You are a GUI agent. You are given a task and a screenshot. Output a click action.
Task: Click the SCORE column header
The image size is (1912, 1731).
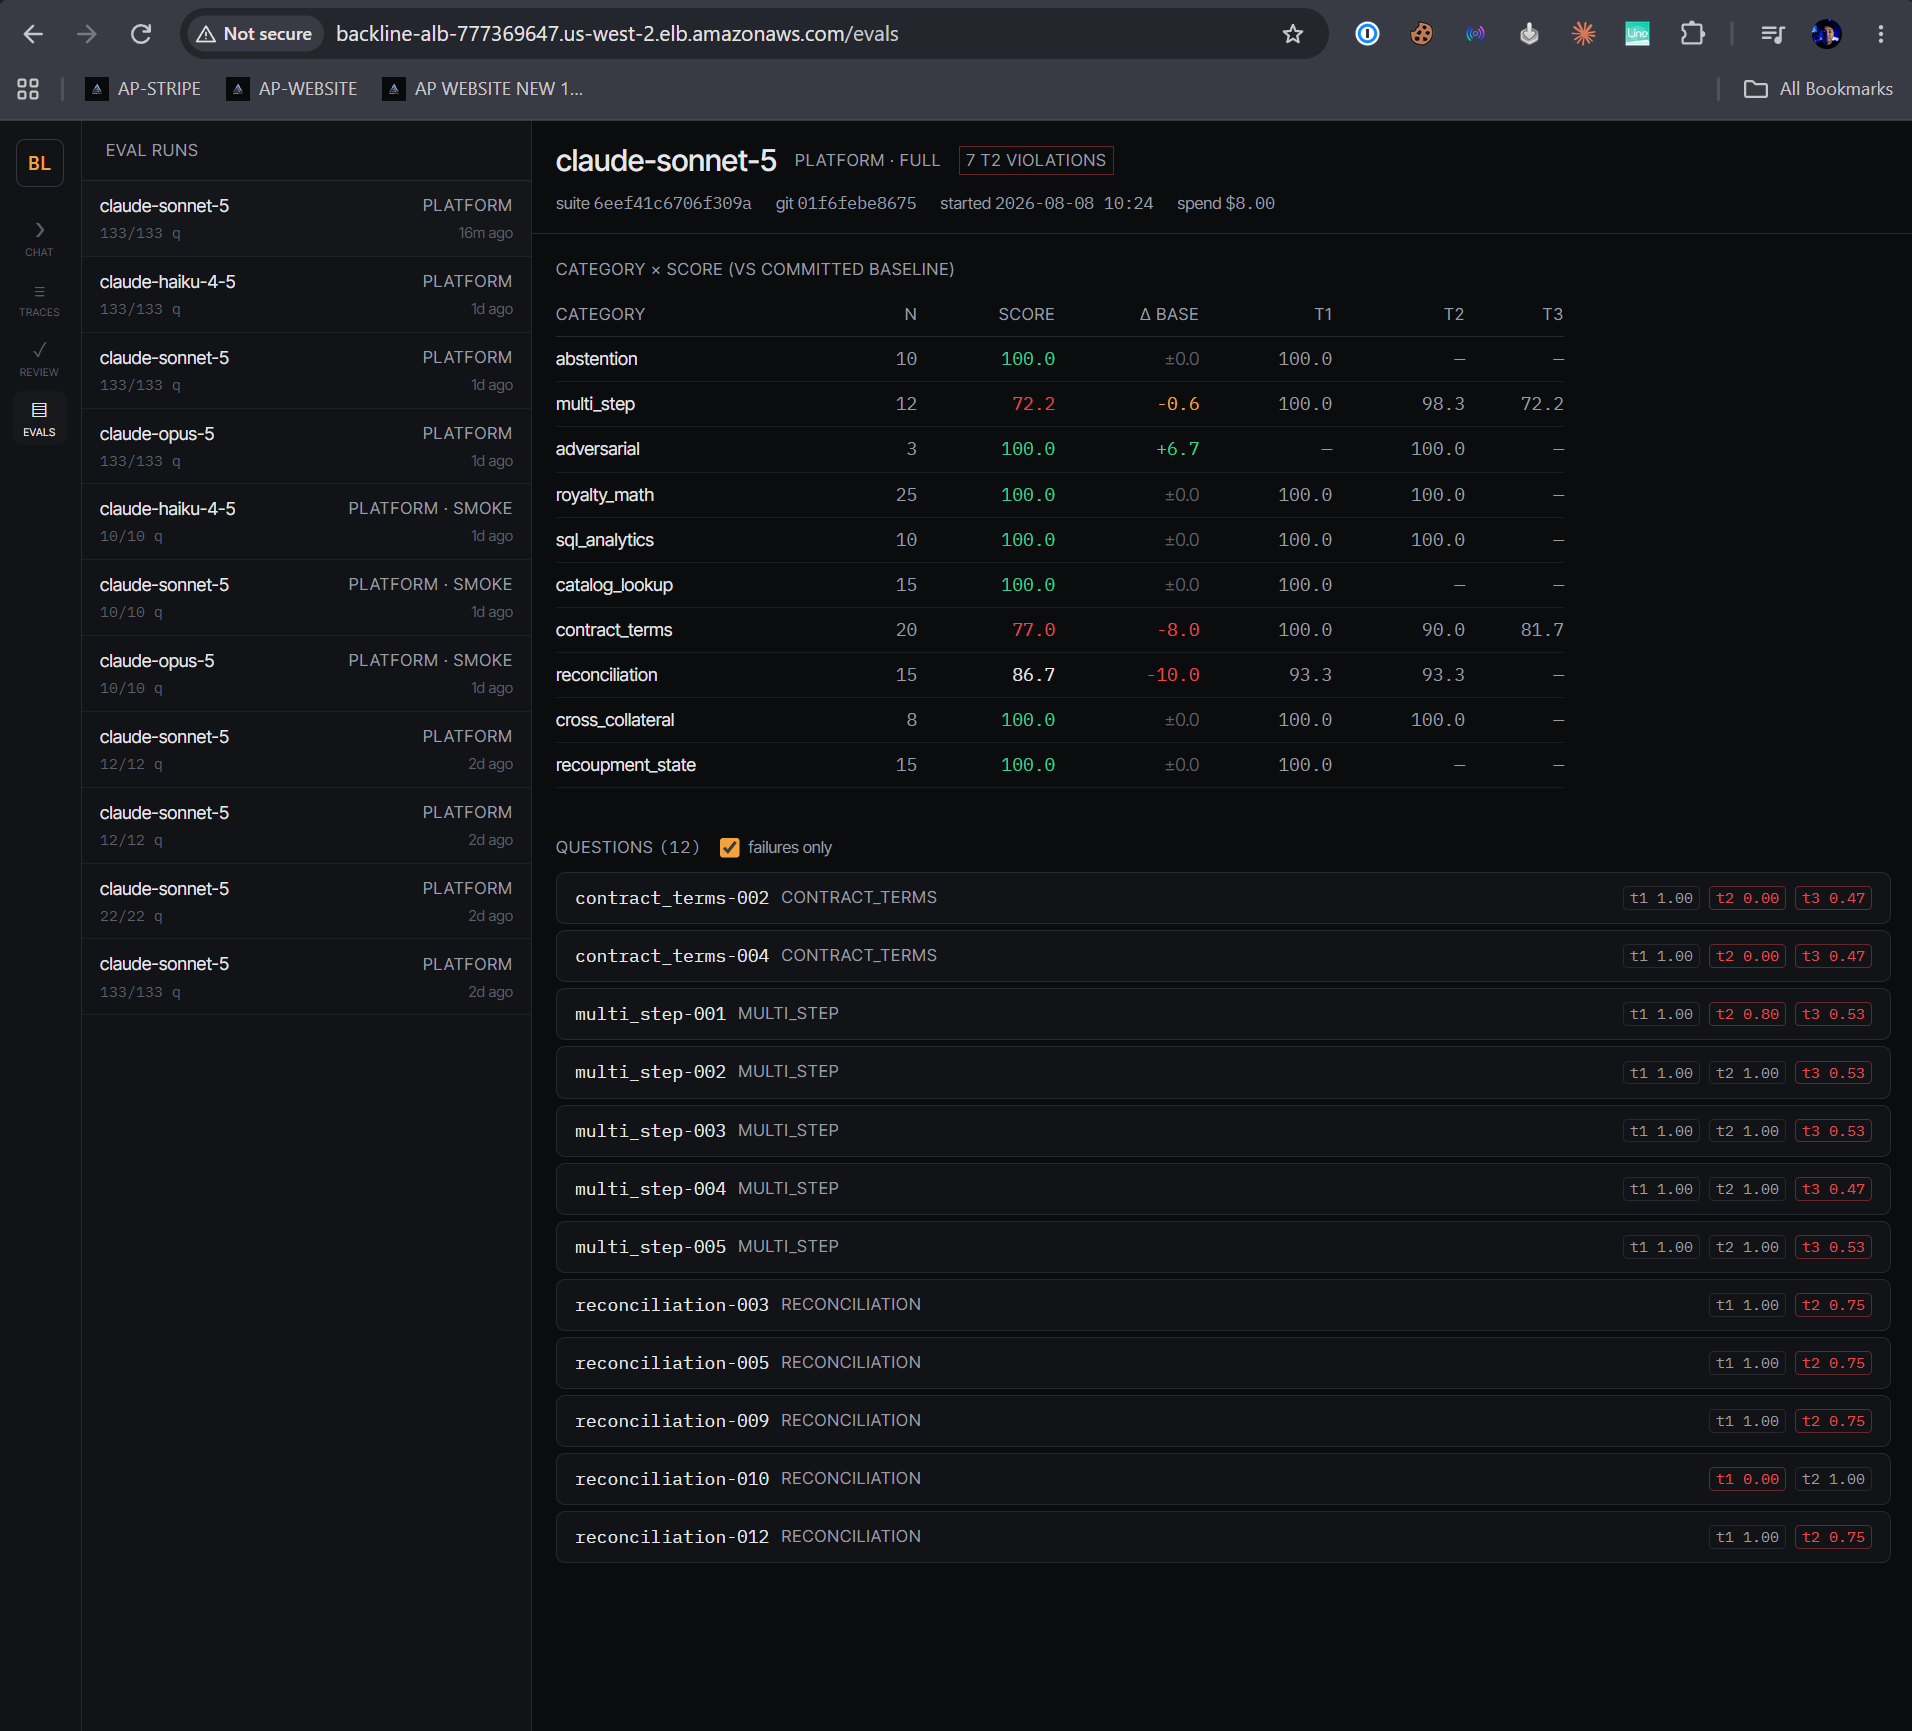click(x=1026, y=314)
